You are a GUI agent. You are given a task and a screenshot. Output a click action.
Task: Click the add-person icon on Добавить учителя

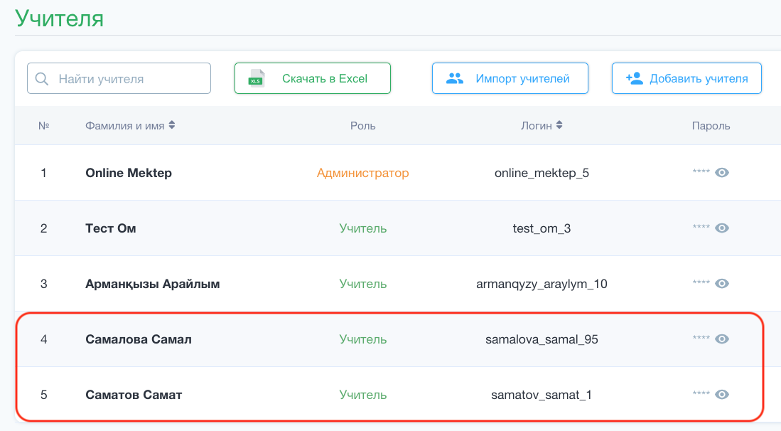634,78
